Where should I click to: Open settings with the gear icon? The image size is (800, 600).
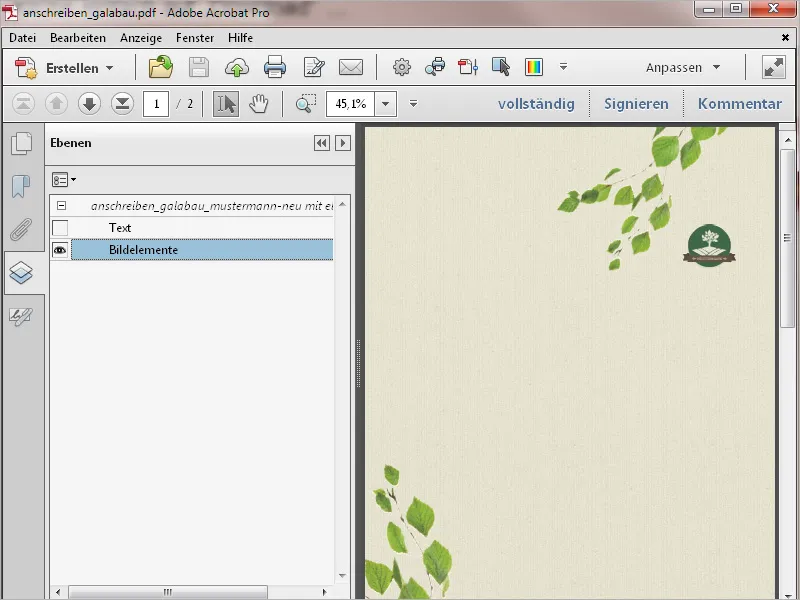(402, 67)
